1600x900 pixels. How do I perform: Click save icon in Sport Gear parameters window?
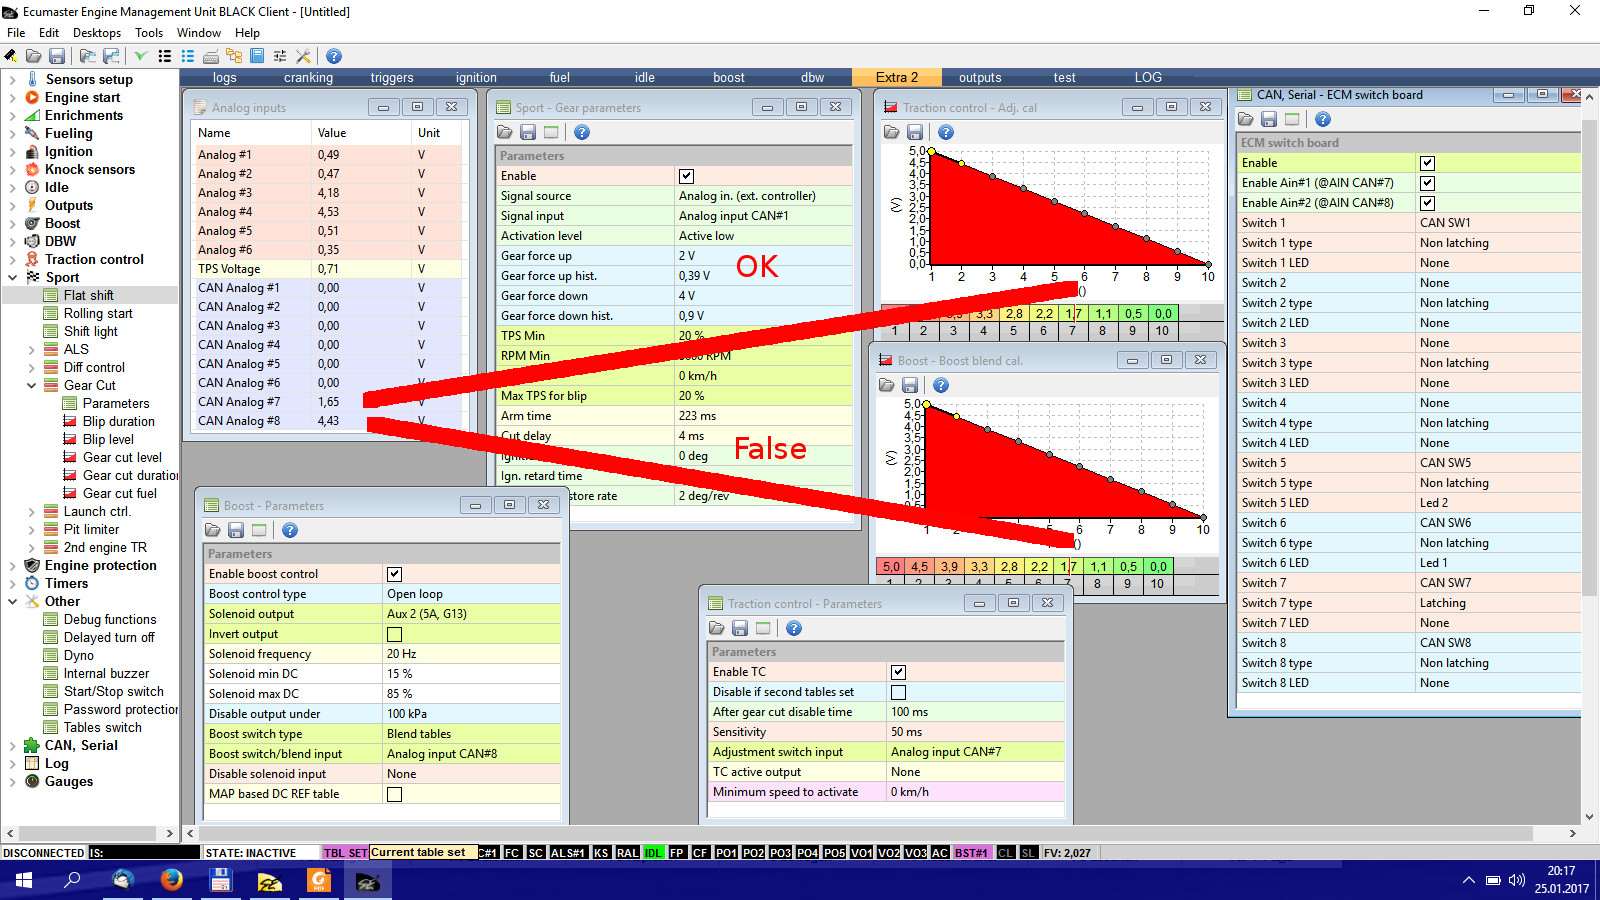[x=528, y=132]
